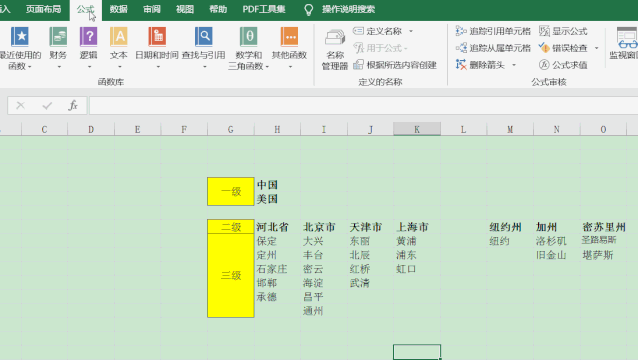
Task: Switch to the View (视图) tab
Action: 185,9
